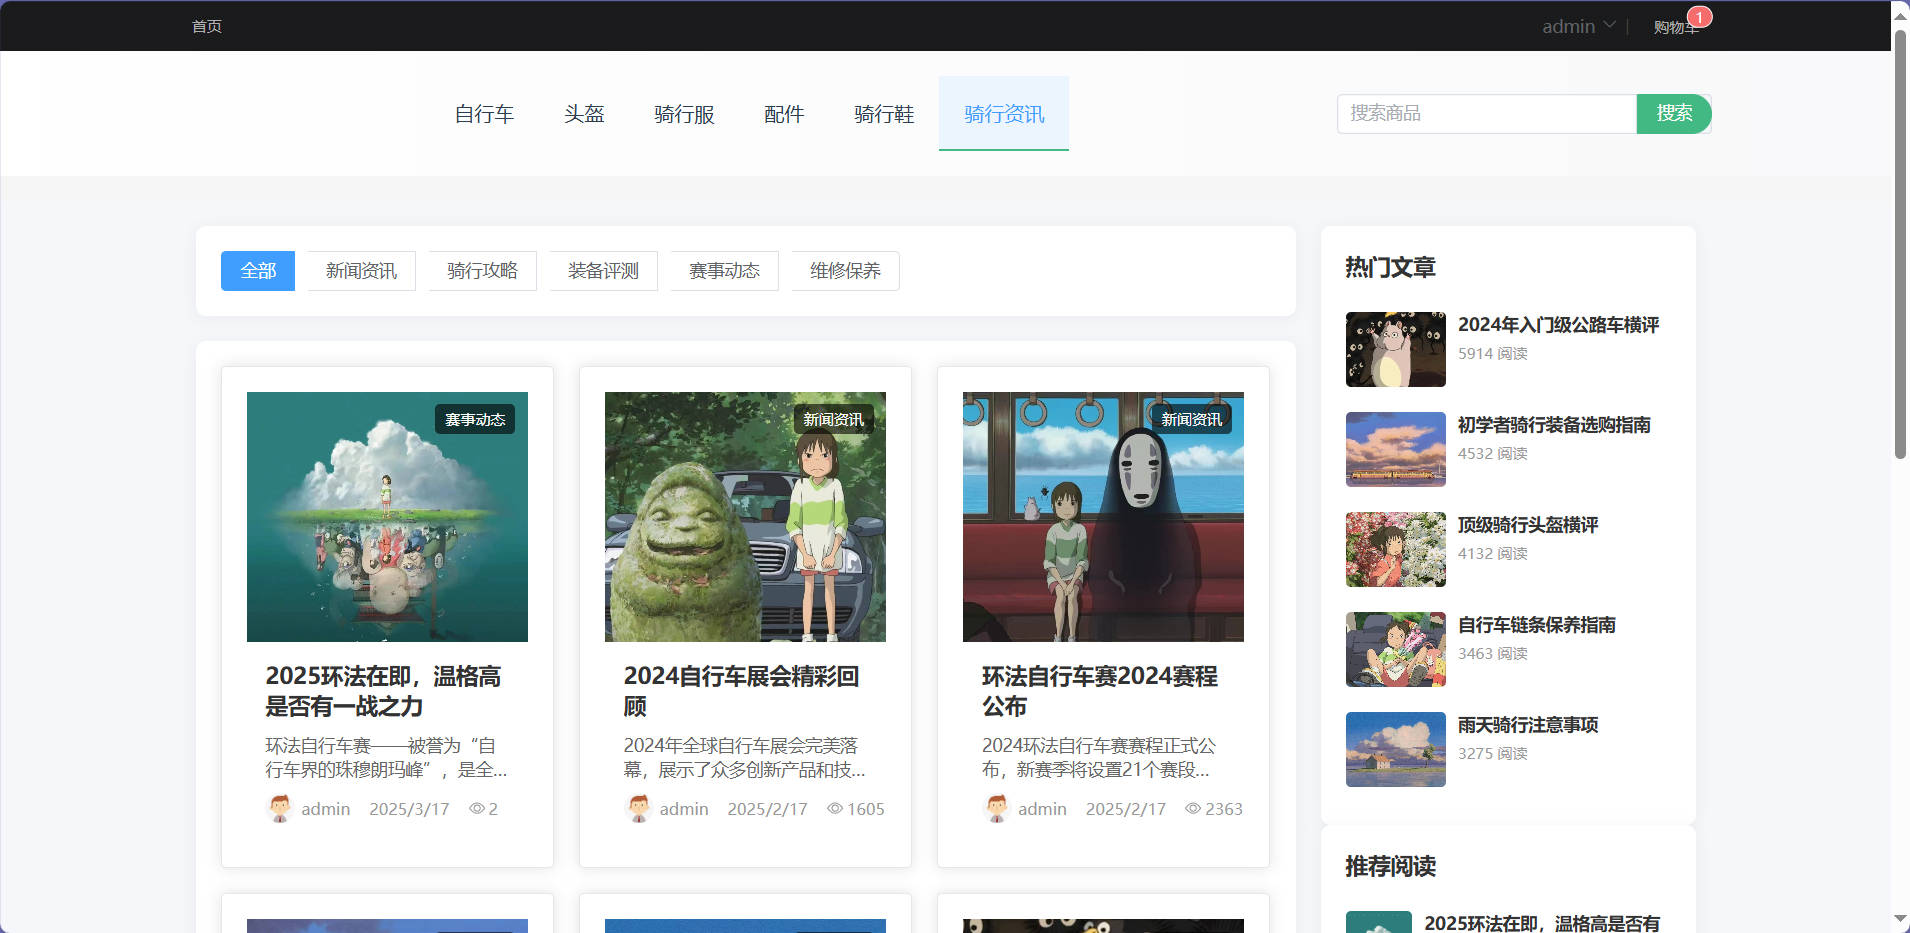Filter articles by 骑行攻略
Image resolution: width=1910 pixels, height=933 pixels.
click(482, 271)
